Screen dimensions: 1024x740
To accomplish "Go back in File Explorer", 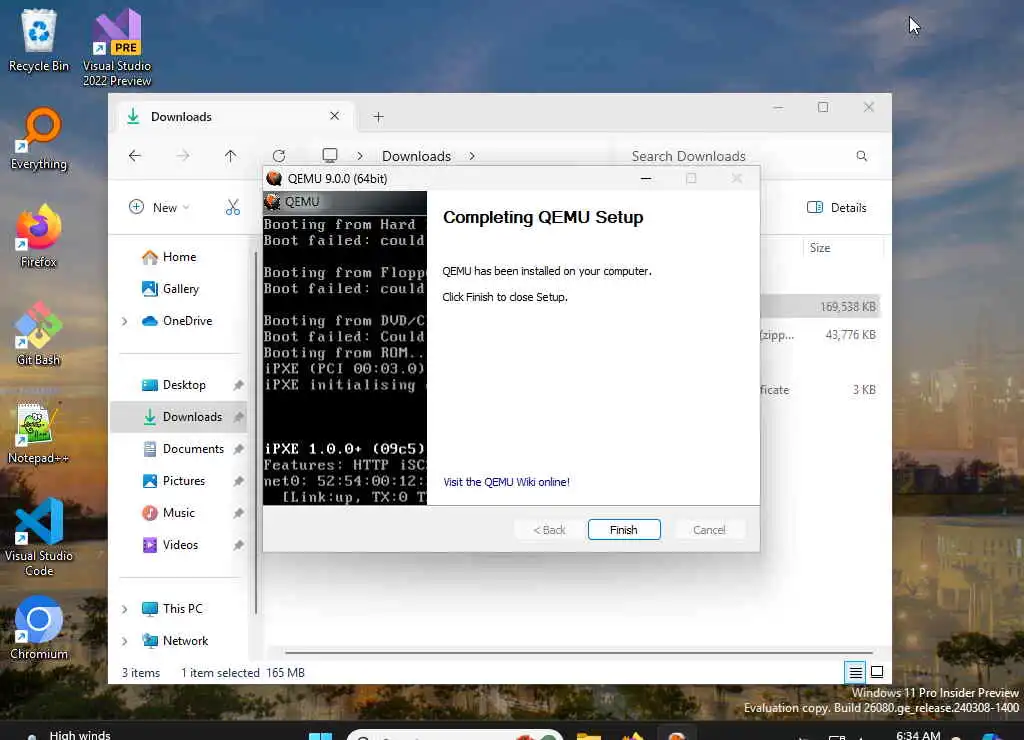I will pyautogui.click(x=135, y=155).
